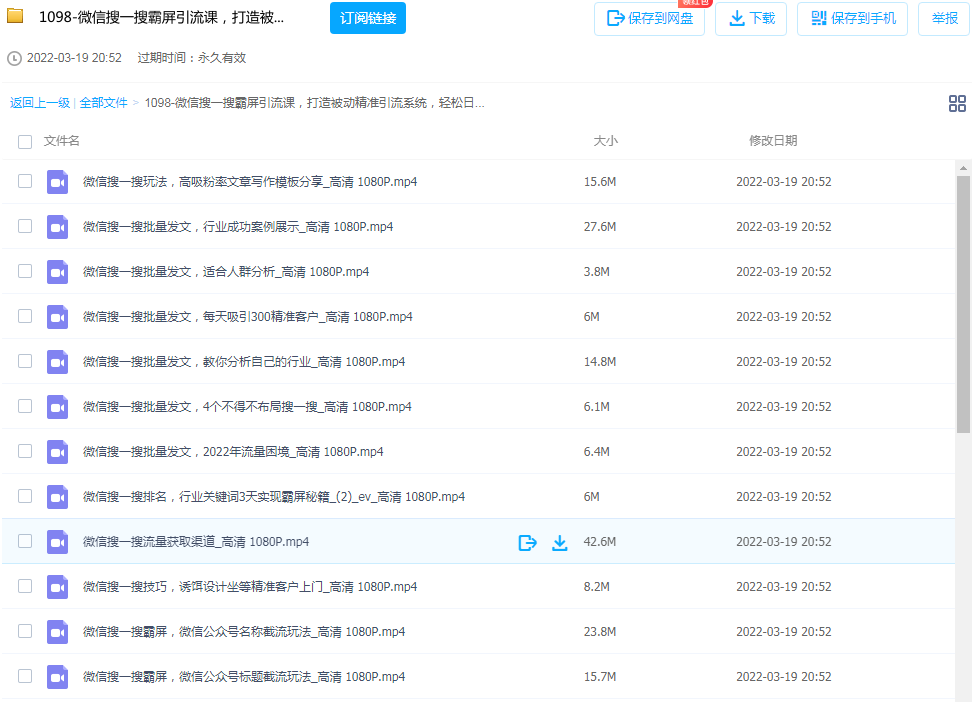Check the box for 微信公众号名称截流玩法

click(25, 630)
